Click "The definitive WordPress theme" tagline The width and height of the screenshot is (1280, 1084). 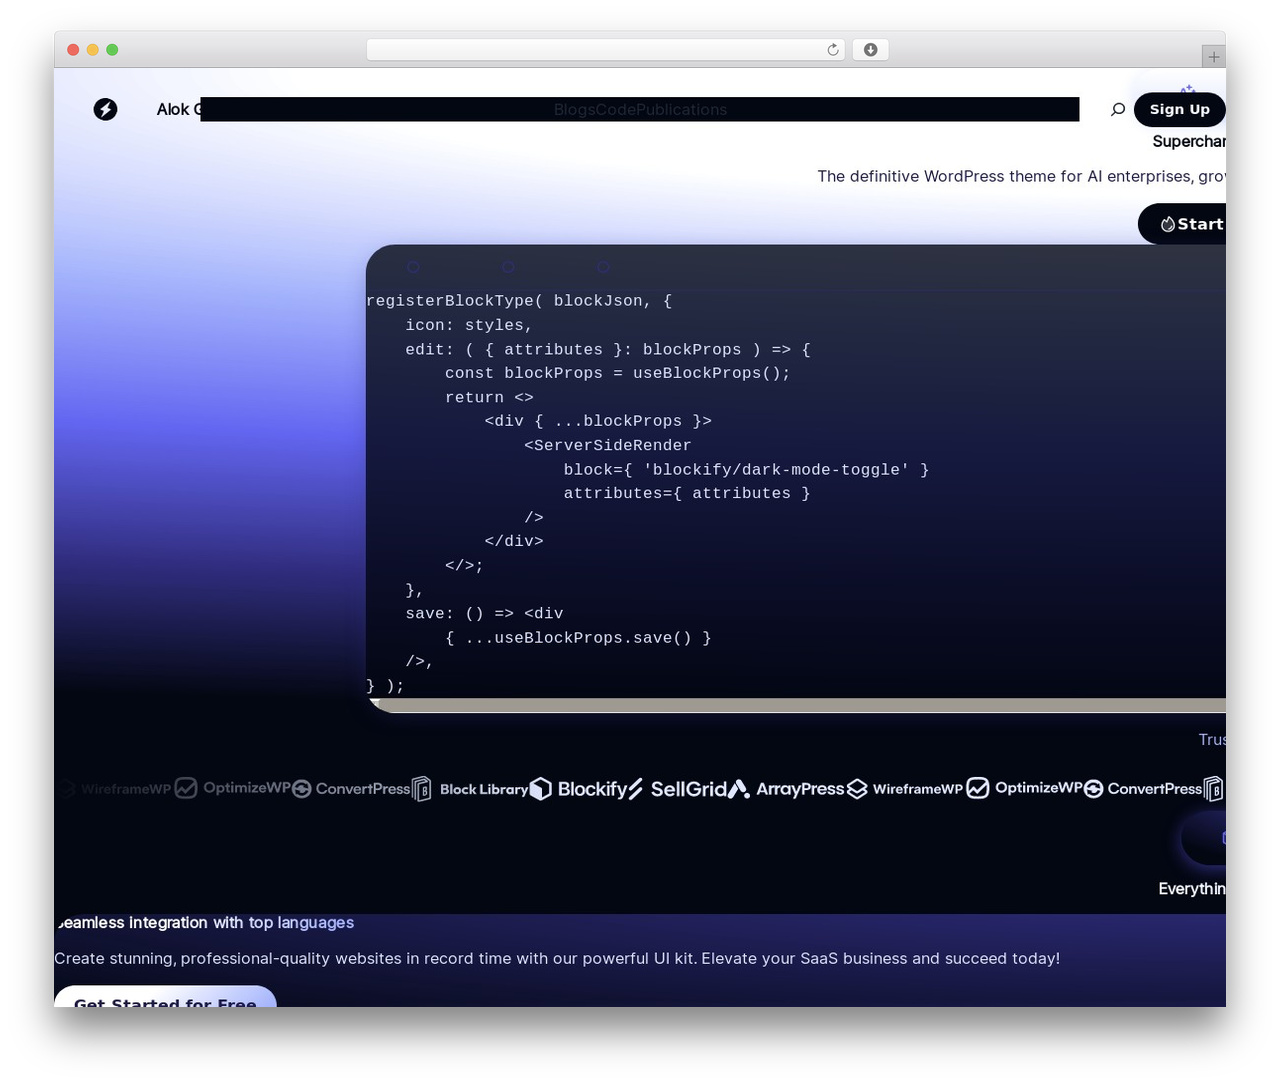point(1021,176)
